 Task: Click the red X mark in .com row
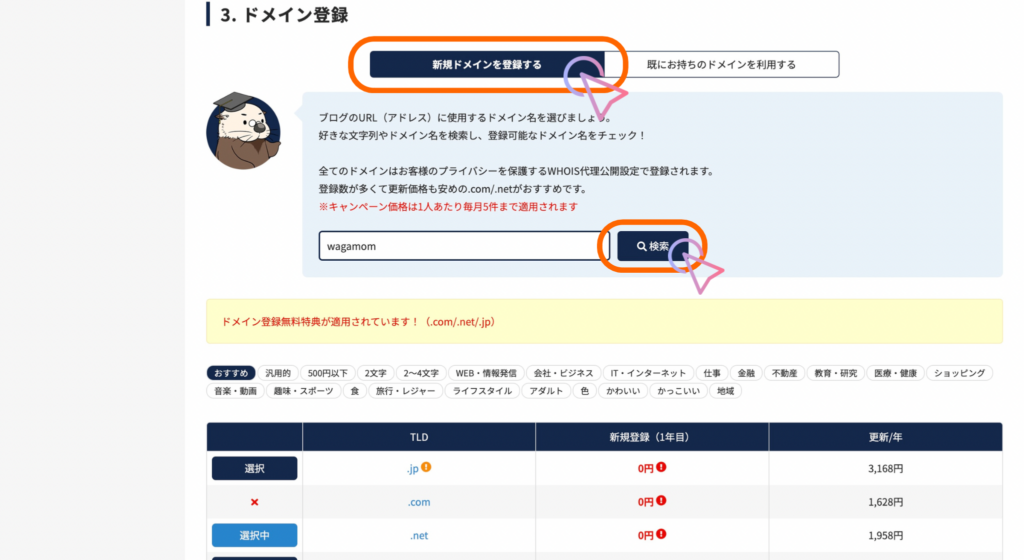[254, 502]
